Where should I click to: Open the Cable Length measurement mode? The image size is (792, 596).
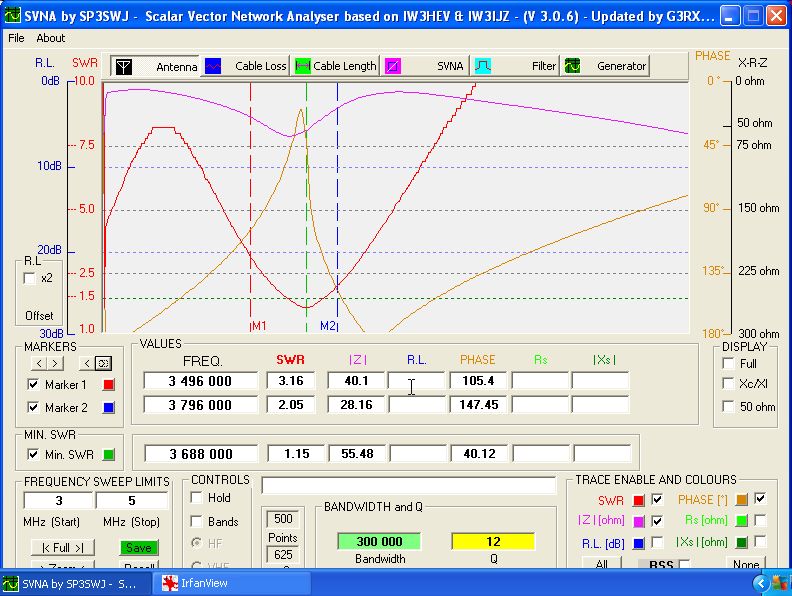point(336,66)
